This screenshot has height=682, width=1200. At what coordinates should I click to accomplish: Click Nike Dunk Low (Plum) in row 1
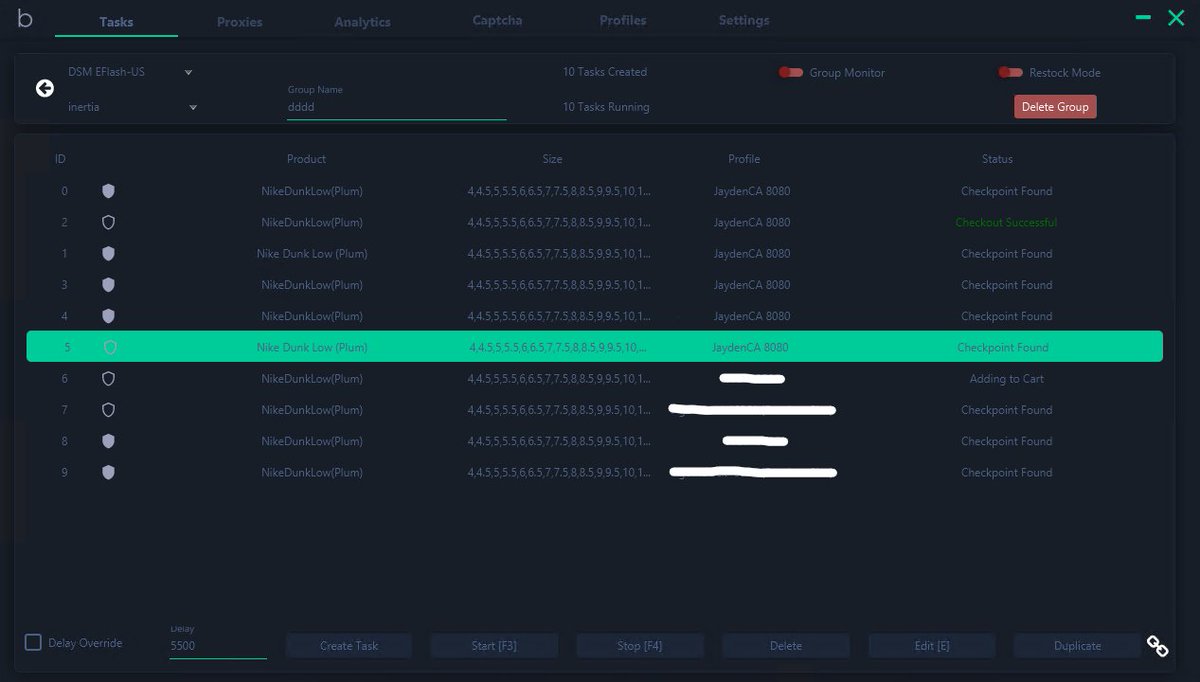312,254
